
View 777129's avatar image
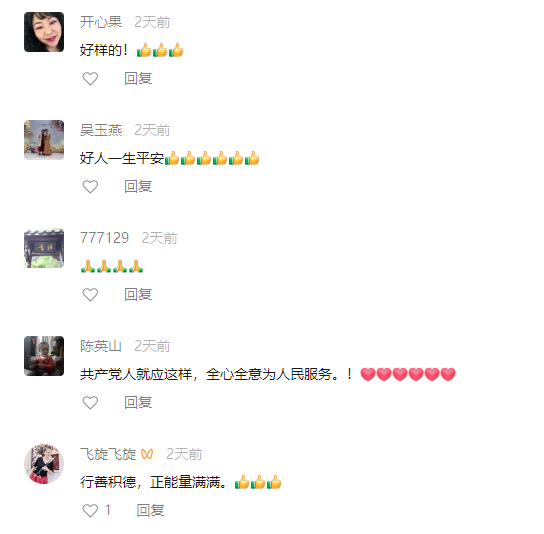pyautogui.click(x=44, y=248)
